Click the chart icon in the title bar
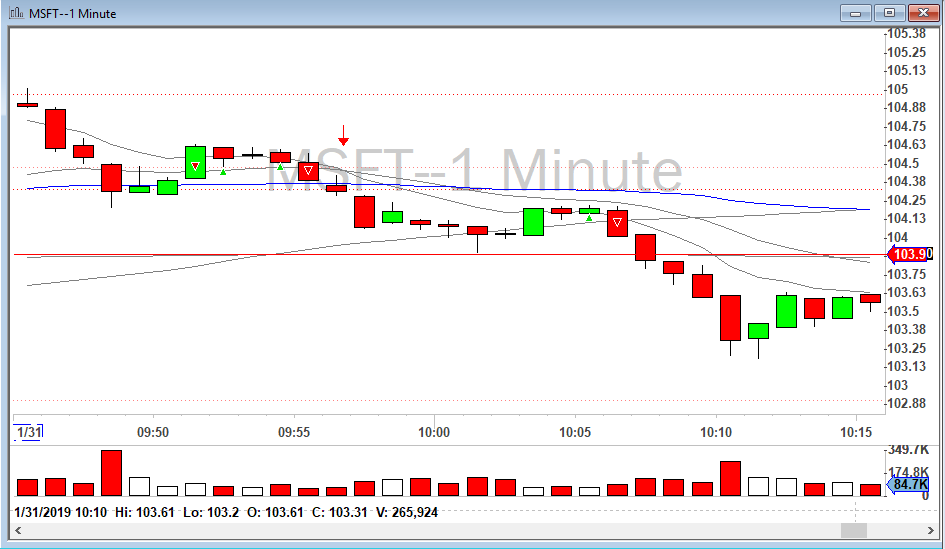Image resolution: width=945 pixels, height=549 pixels. pyautogui.click(x=16, y=13)
